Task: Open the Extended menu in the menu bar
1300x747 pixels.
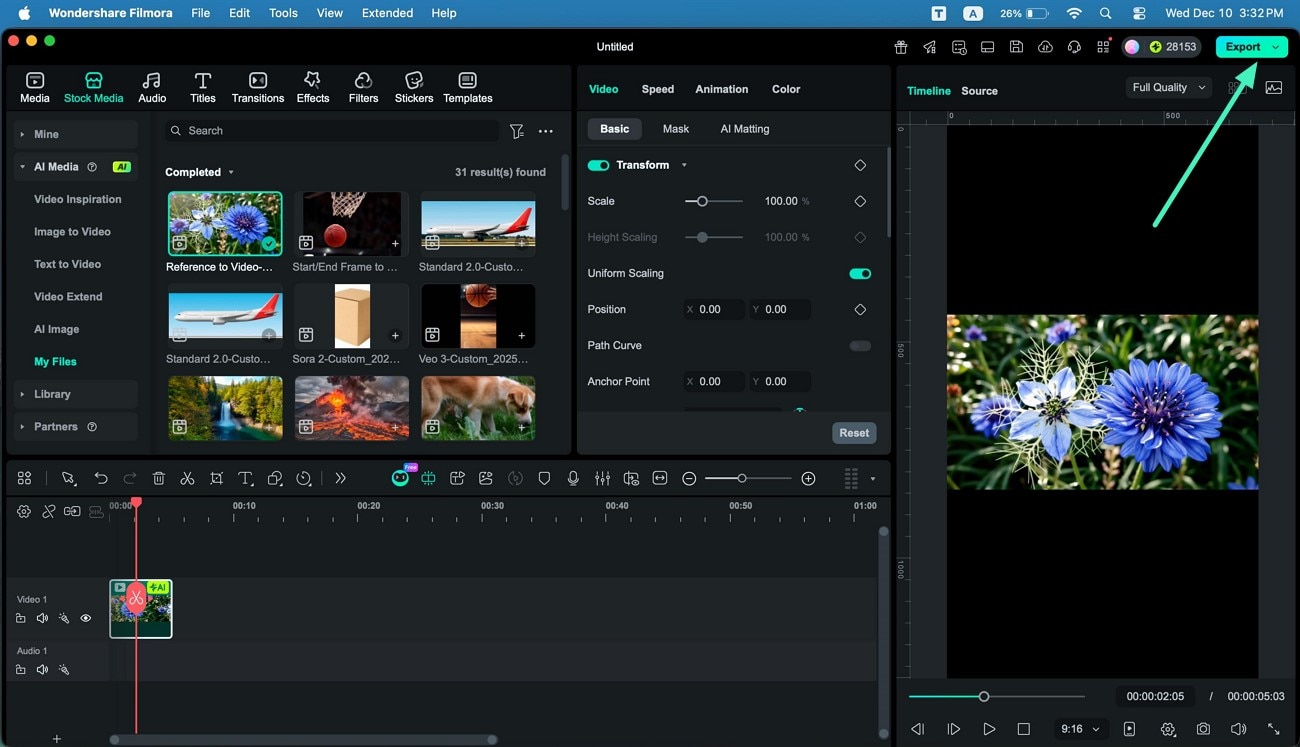Action: click(x=387, y=13)
